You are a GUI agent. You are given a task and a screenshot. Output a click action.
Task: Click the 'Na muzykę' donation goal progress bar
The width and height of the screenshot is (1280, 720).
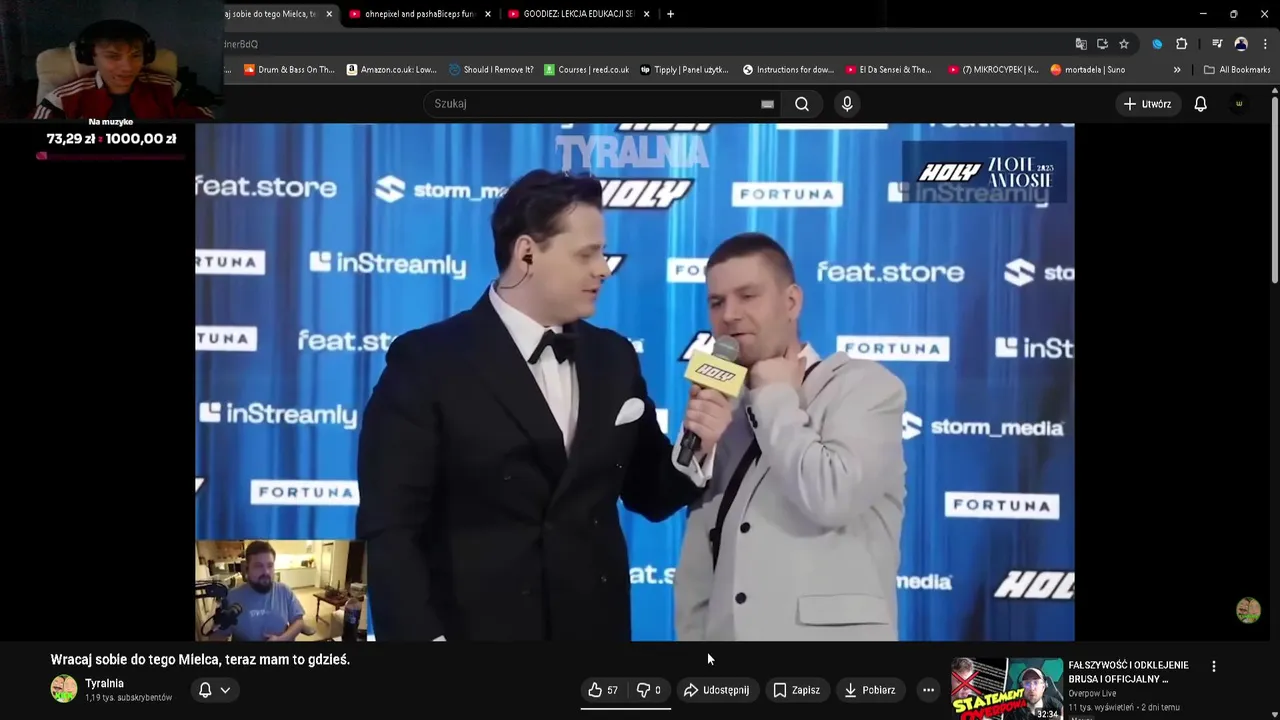tap(110, 155)
